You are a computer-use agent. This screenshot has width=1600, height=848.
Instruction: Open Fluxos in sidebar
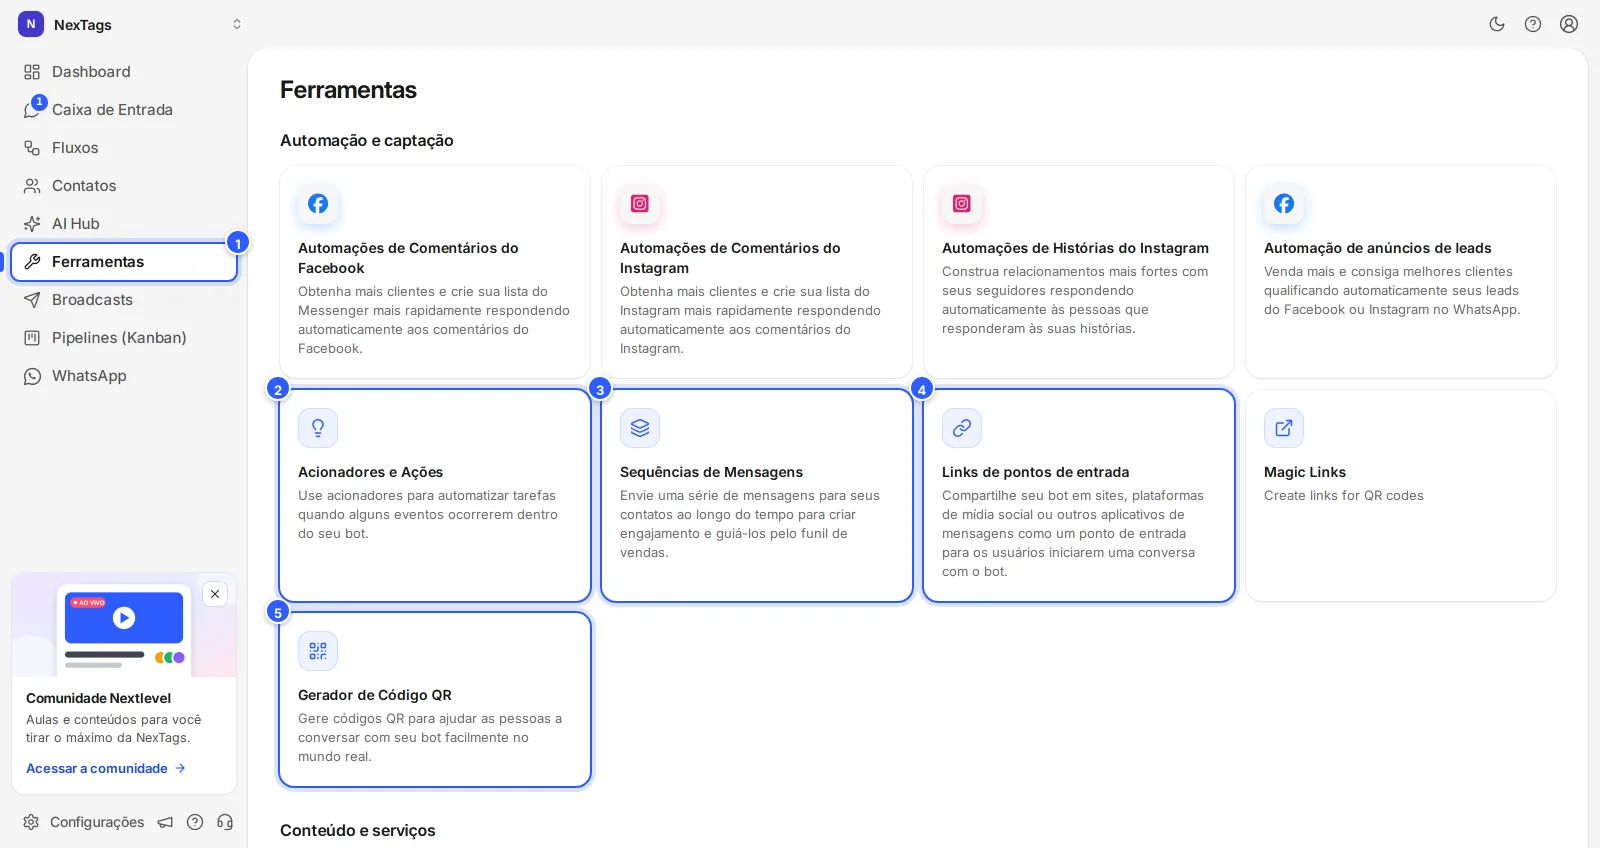tap(124, 148)
